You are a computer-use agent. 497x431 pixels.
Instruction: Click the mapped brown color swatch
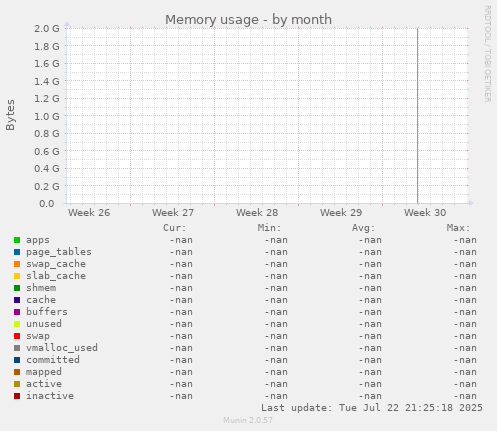pyautogui.click(x=17, y=372)
